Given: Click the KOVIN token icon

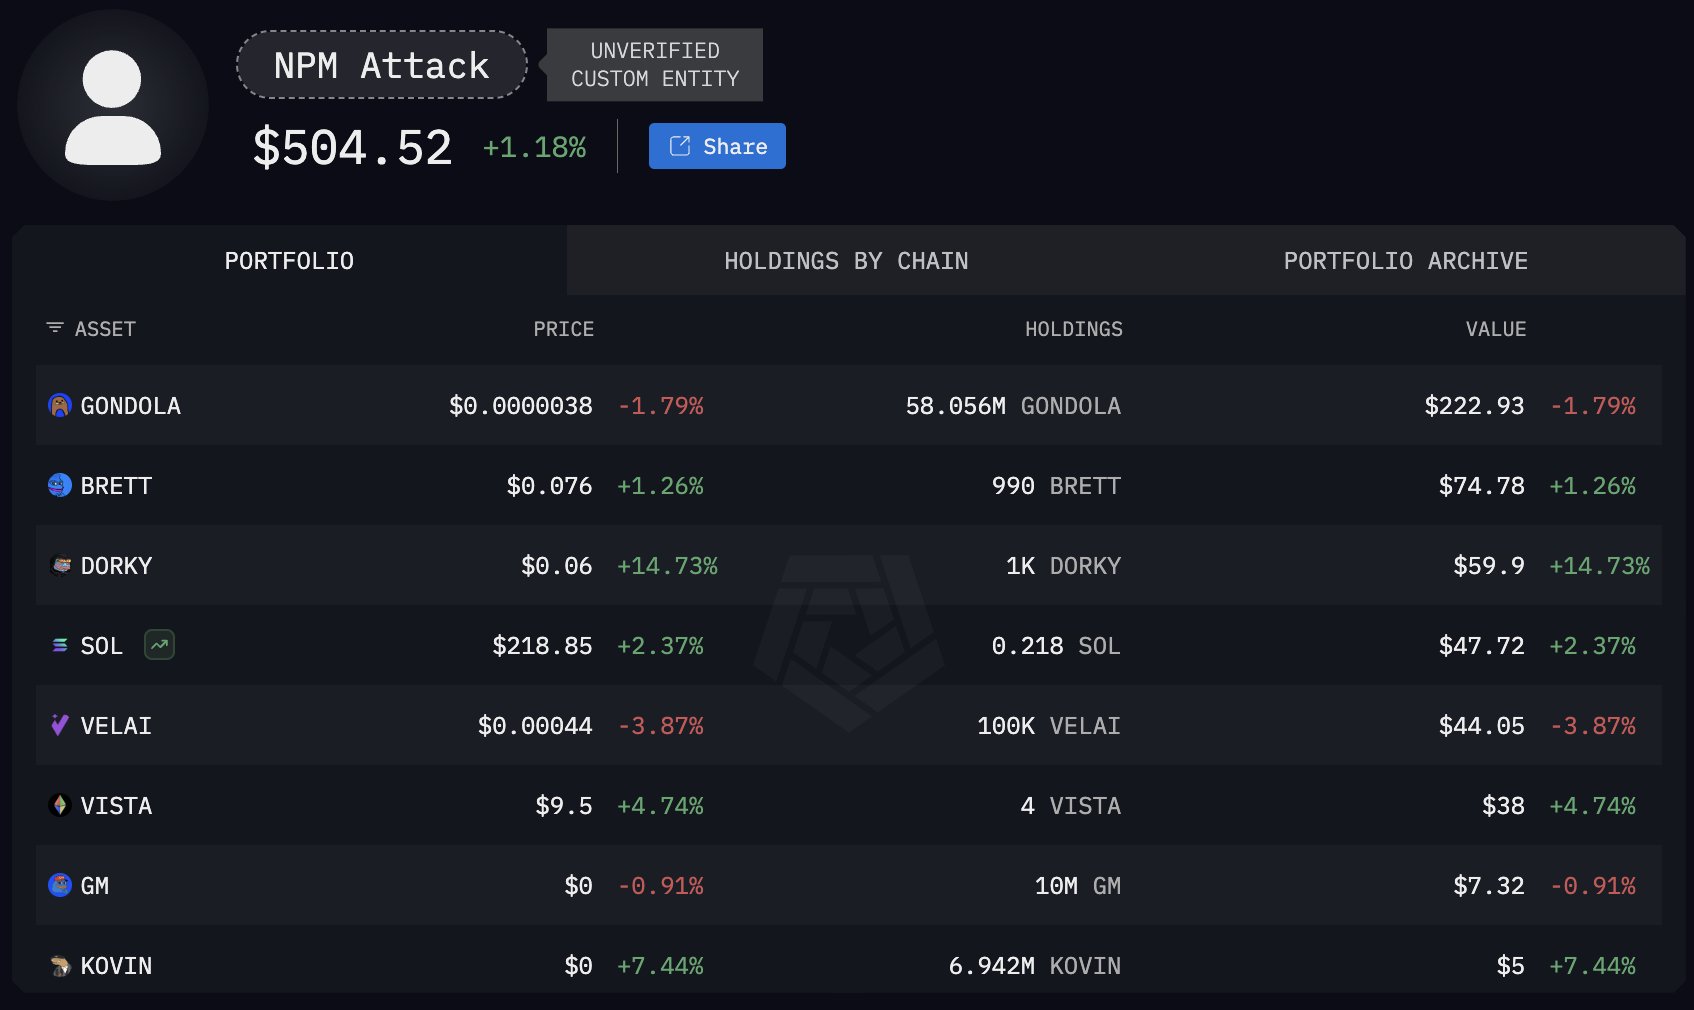Looking at the screenshot, I should coord(60,965).
